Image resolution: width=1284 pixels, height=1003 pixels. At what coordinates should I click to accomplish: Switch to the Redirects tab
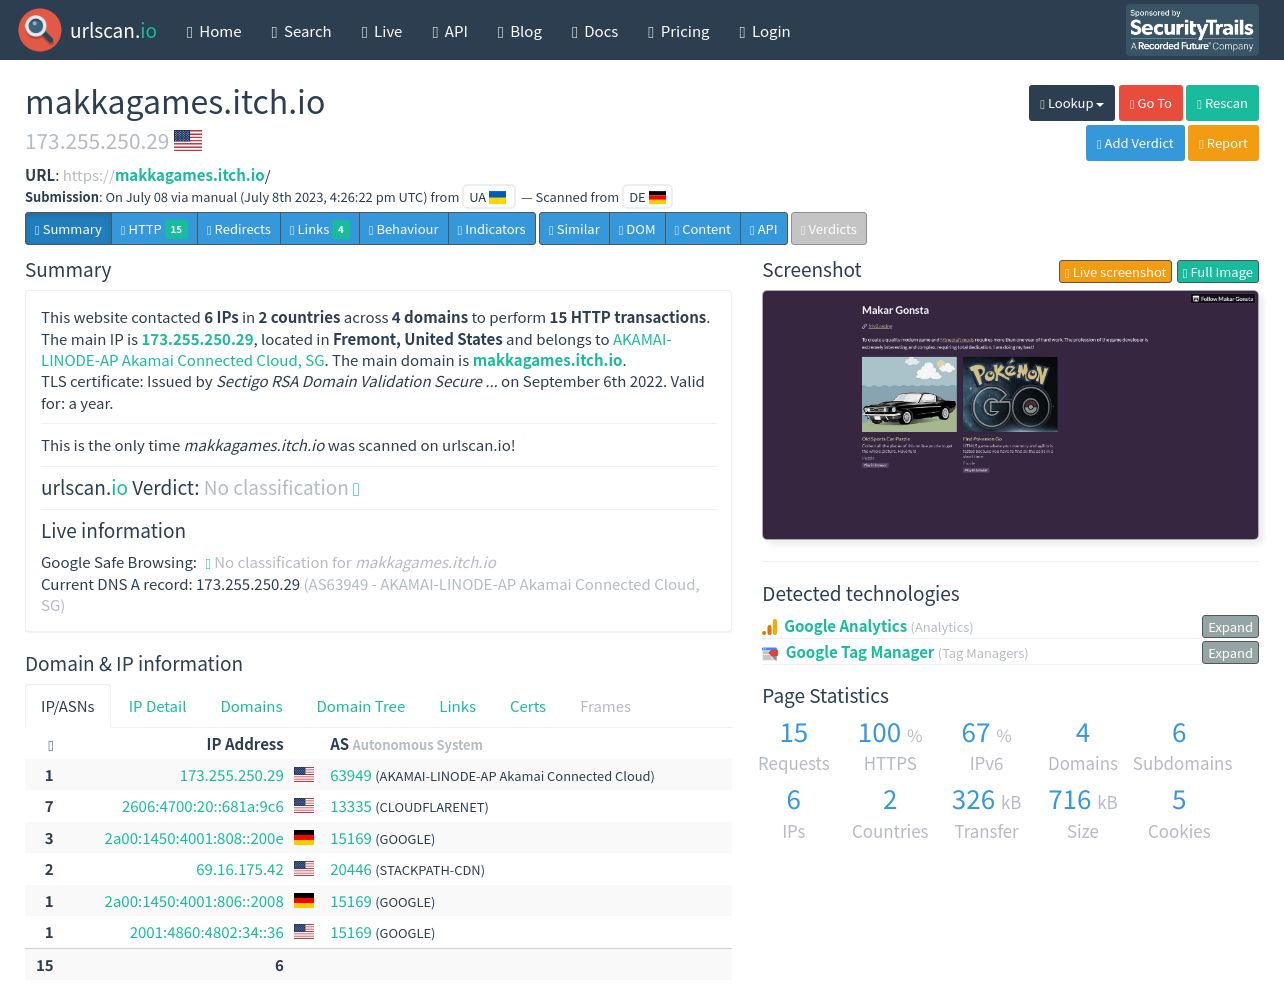pos(239,229)
